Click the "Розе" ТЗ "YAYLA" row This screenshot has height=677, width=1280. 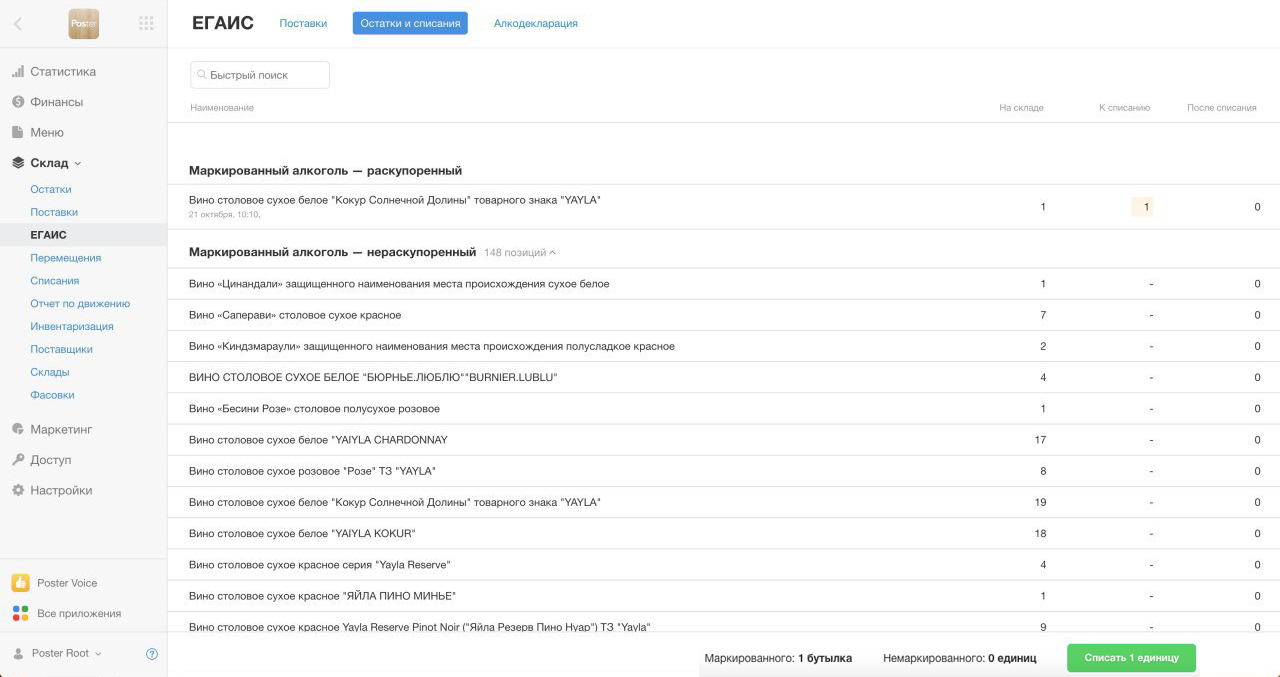pyautogui.click(x=724, y=471)
